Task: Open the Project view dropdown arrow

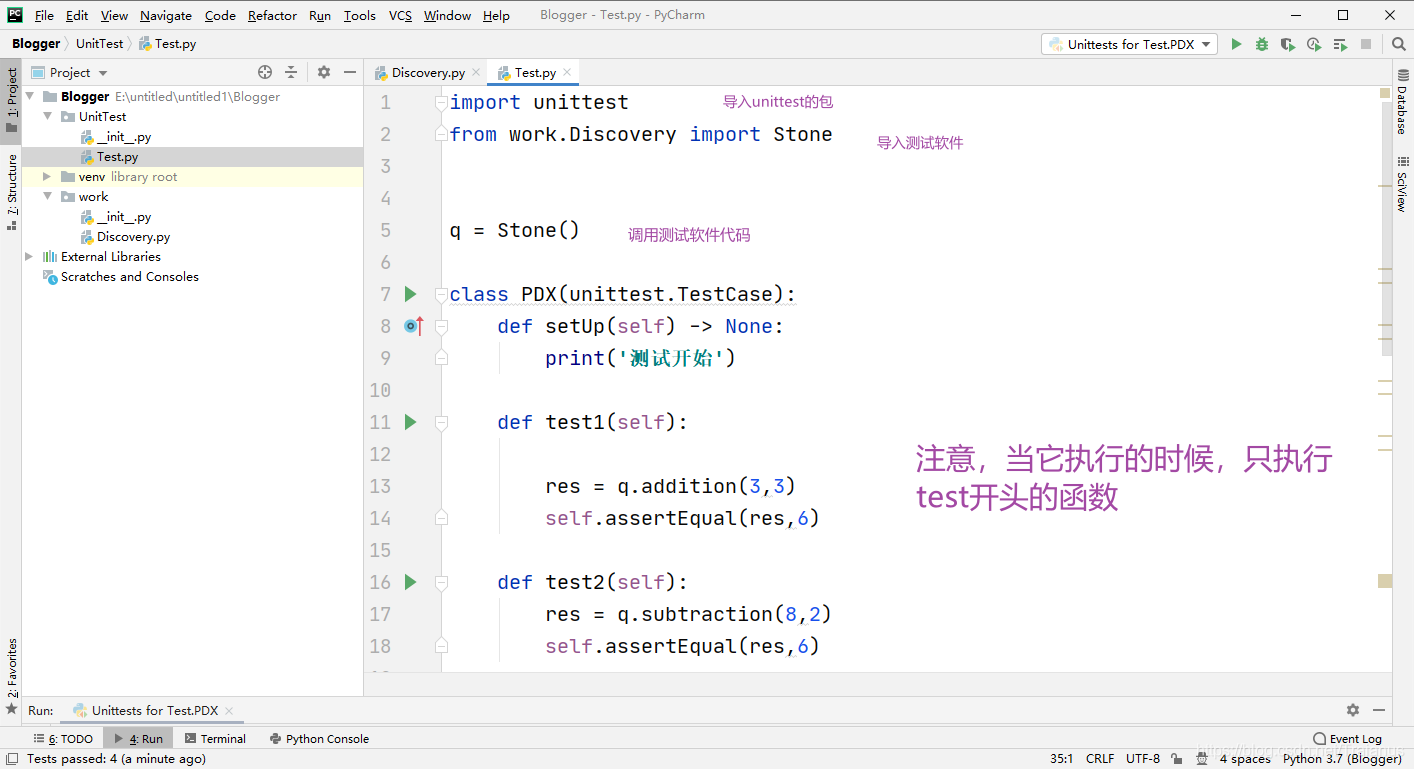Action: pos(103,73)
